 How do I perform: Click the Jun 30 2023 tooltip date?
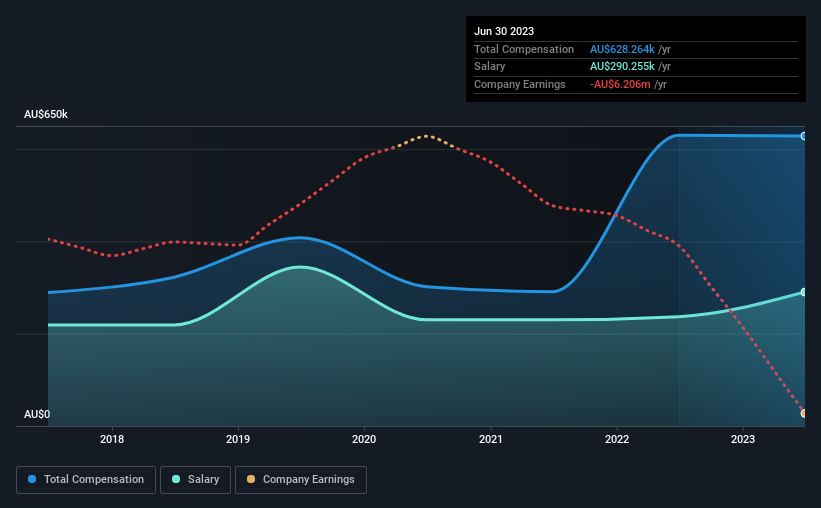(504, 31)
